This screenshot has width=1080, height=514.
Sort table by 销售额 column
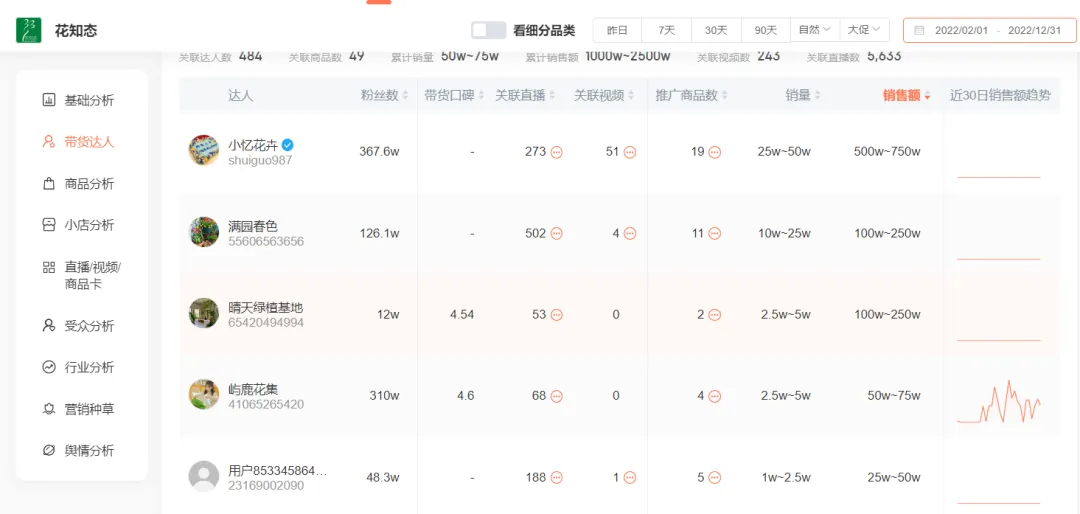click(906, 96)
